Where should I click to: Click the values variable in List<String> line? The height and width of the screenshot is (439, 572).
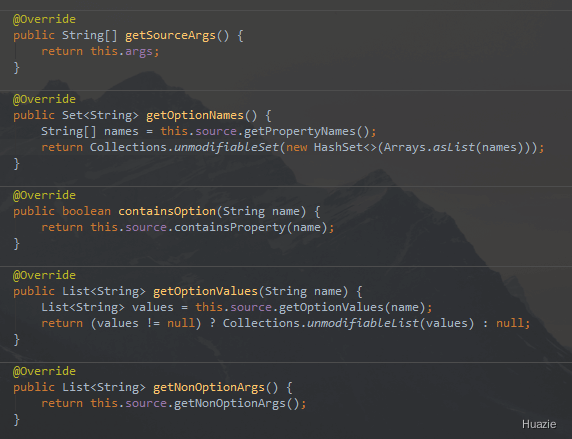(153, 307)
